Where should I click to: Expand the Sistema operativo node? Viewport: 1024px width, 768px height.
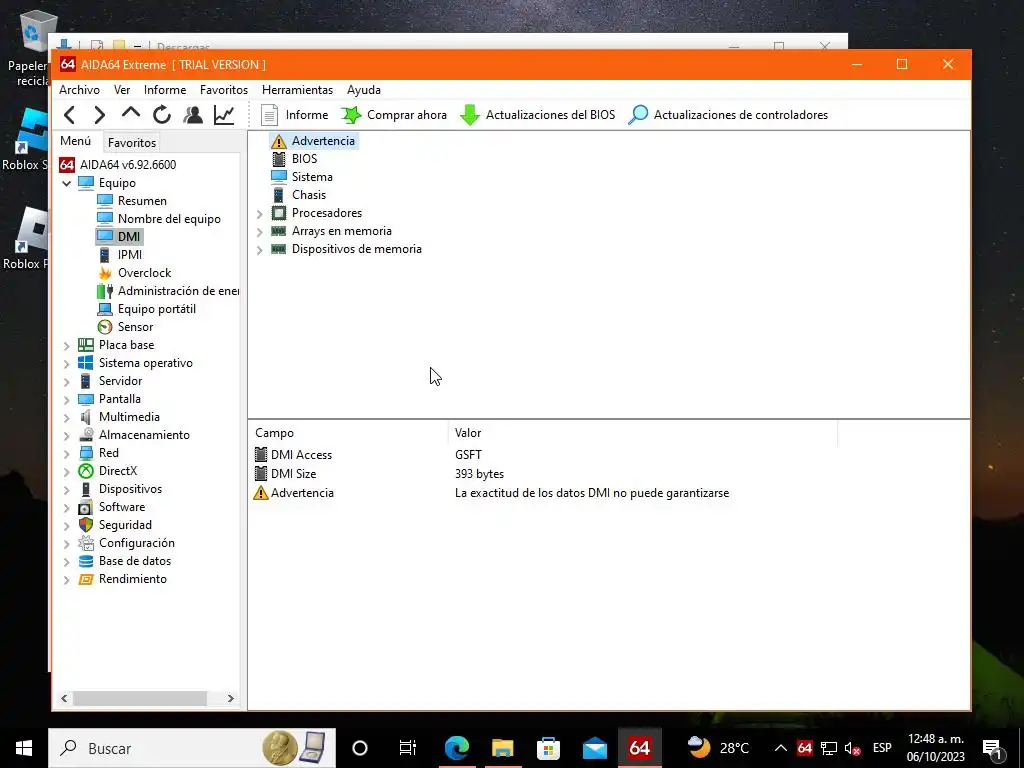coord(67,364)
